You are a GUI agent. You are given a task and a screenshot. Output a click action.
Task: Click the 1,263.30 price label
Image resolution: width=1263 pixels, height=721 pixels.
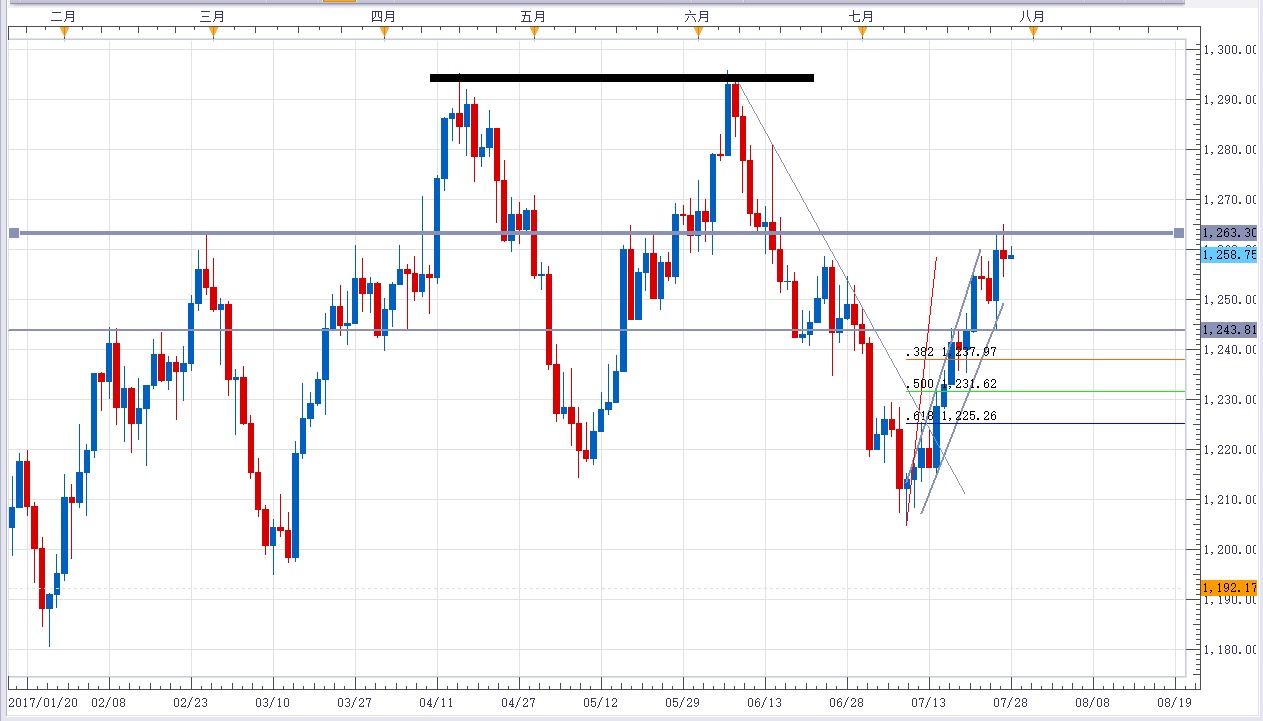click(x=1229, y=232)
